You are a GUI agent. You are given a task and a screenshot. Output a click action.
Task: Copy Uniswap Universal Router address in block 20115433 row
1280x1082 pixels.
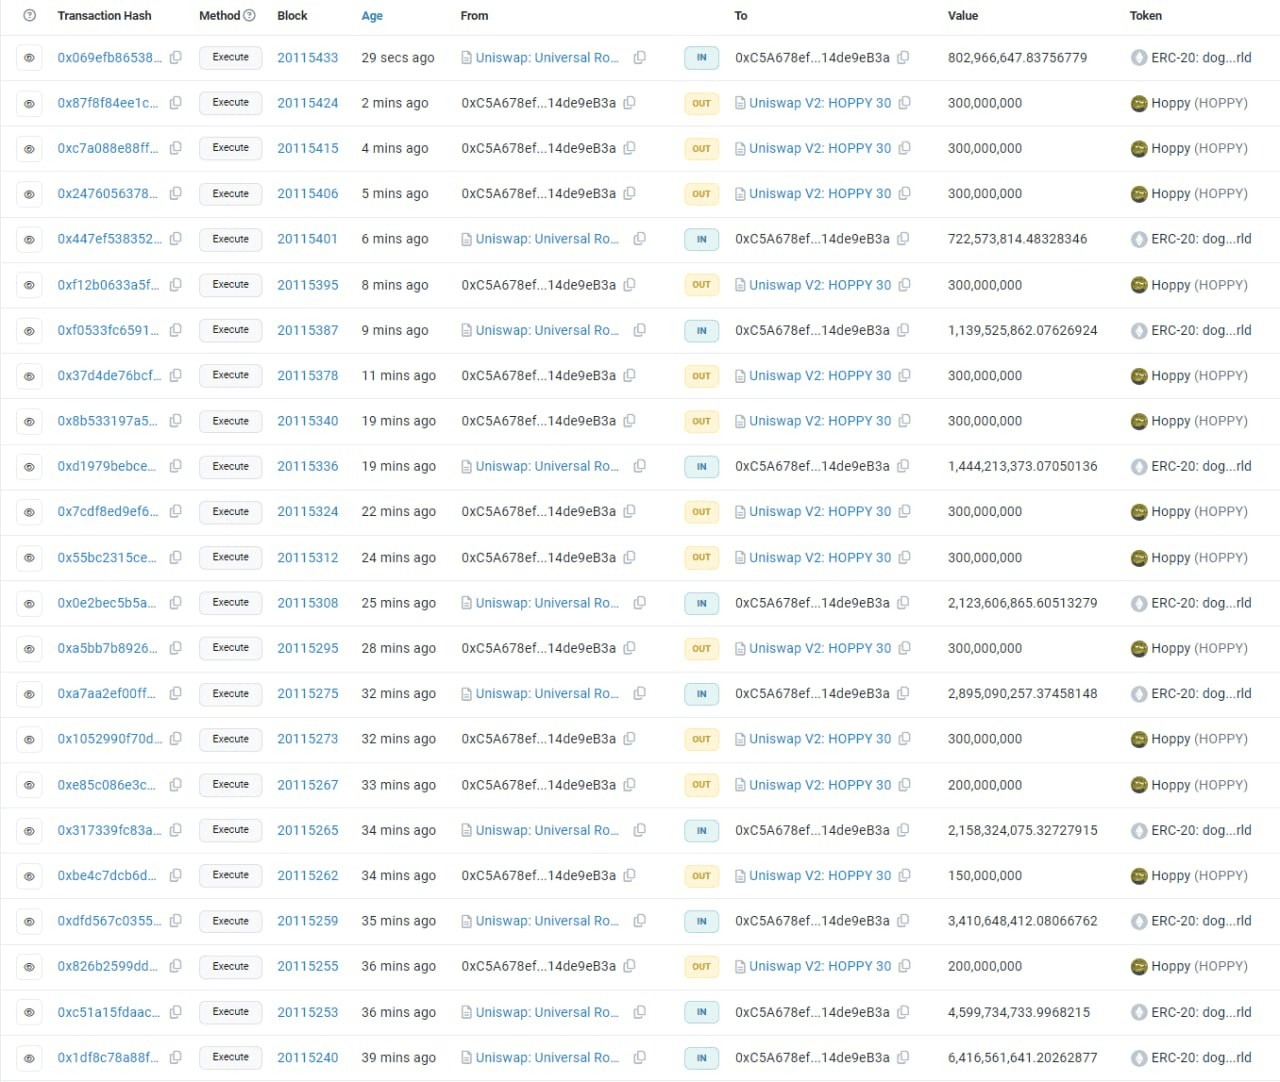coord(639,58)
